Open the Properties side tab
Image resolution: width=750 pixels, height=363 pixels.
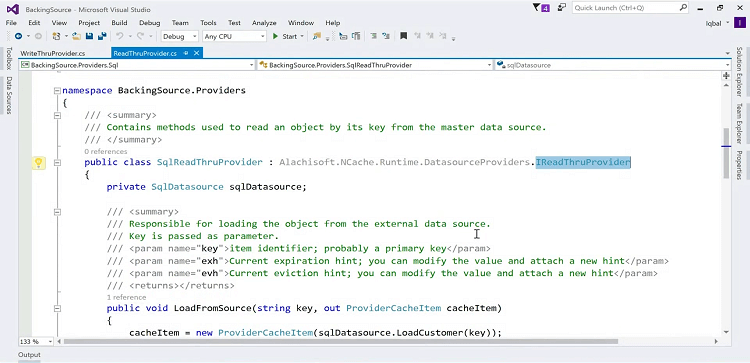click(739, 165)
